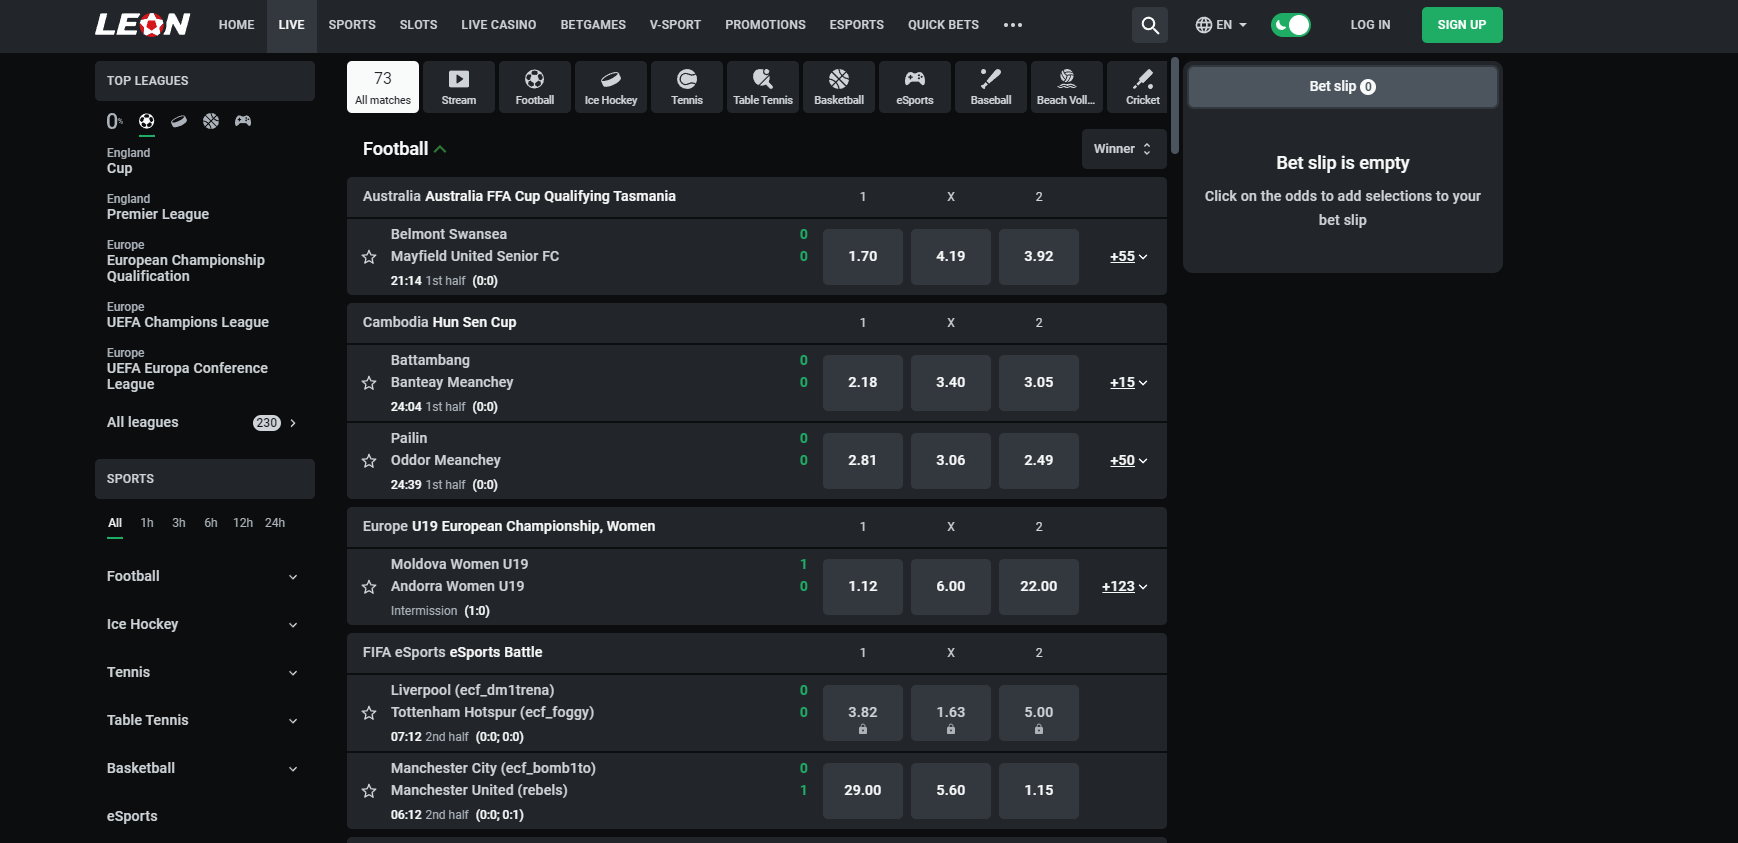Image resolution: width=1738 pixels, height=843 pixels.
Task: Bet on 29.00 odds for Manchester City
Action: 863,791
